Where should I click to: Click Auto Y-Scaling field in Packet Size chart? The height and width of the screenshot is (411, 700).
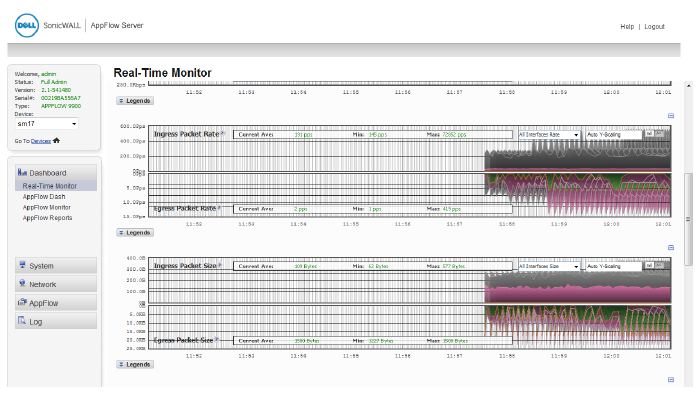[x=614, y=266]
